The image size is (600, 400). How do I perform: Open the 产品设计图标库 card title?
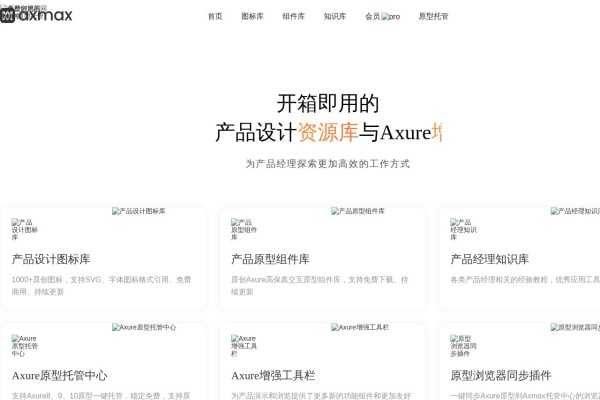(51, 259)
